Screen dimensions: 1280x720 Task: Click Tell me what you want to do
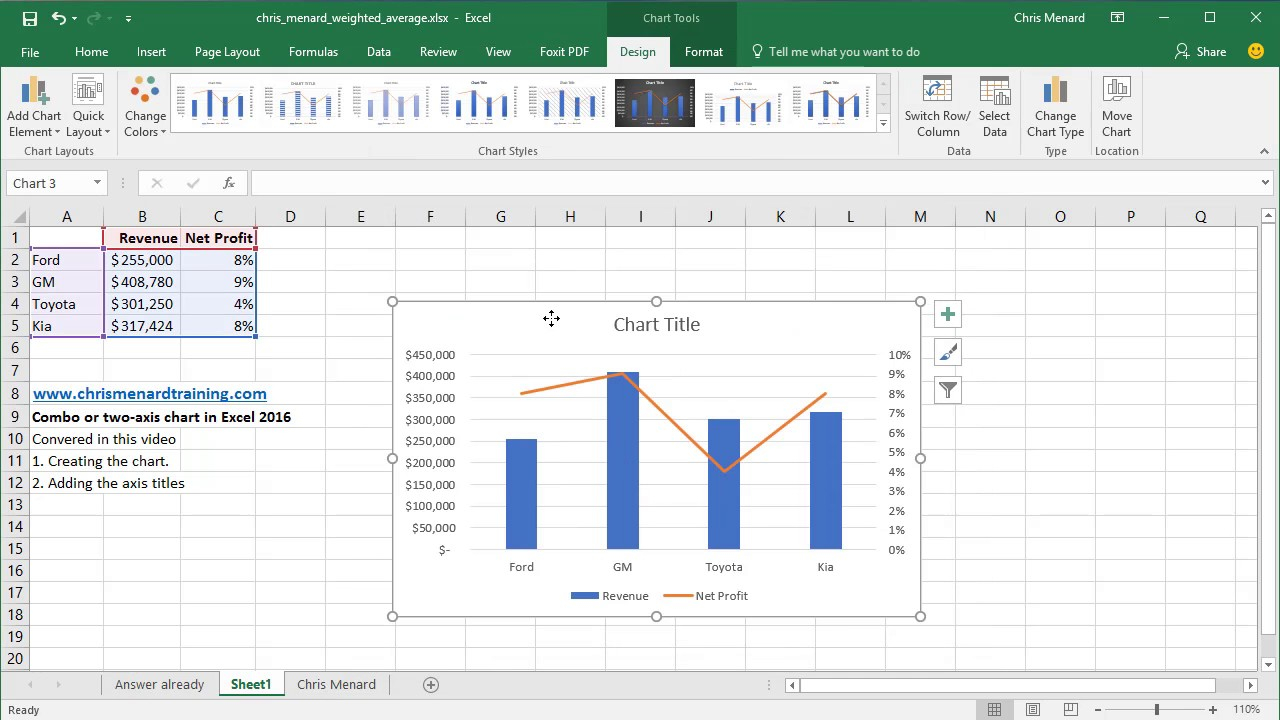[x=844, y=51]
